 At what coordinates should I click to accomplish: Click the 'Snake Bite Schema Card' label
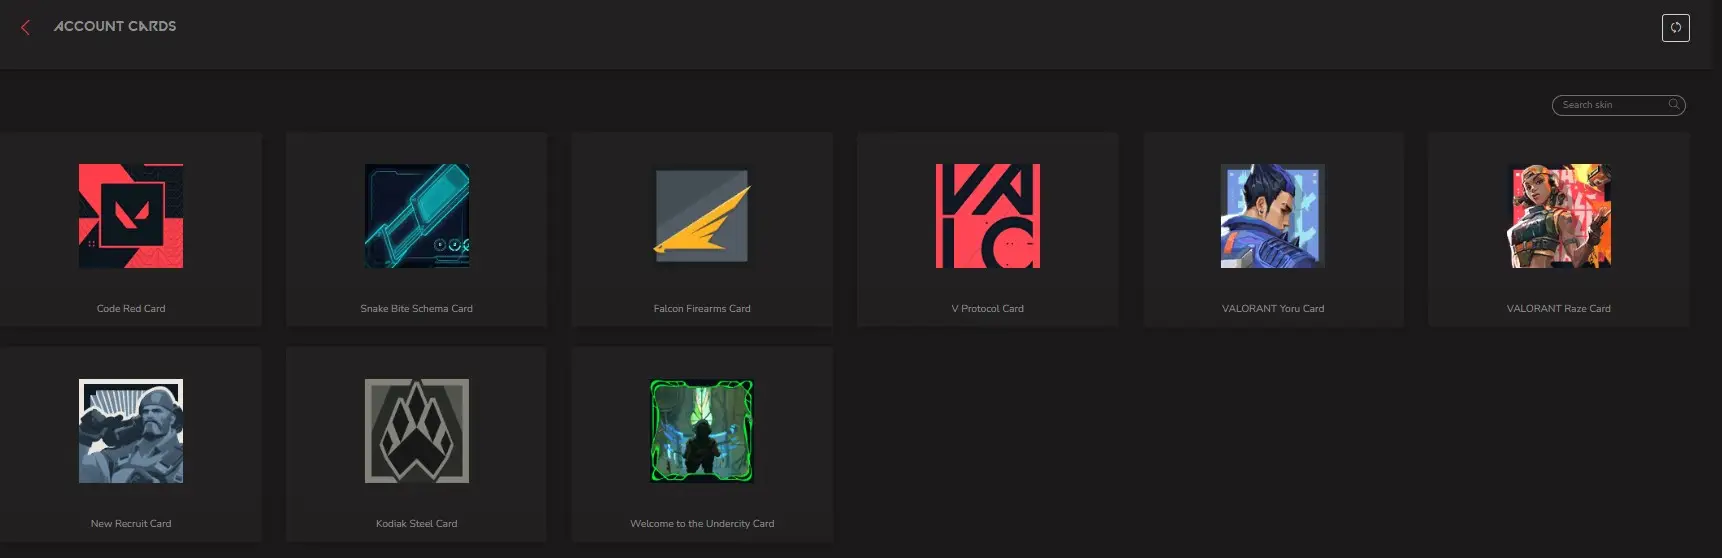click(417, 309)
